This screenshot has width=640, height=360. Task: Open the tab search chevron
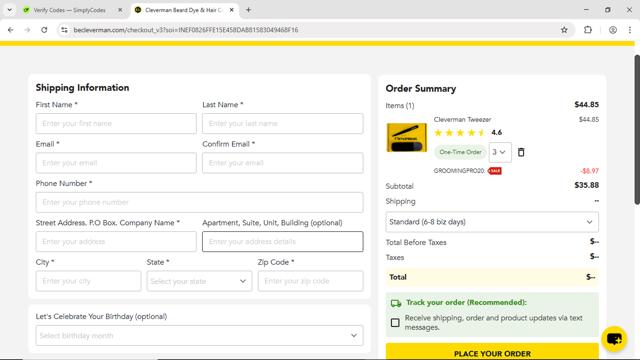(x=9, y=10)
